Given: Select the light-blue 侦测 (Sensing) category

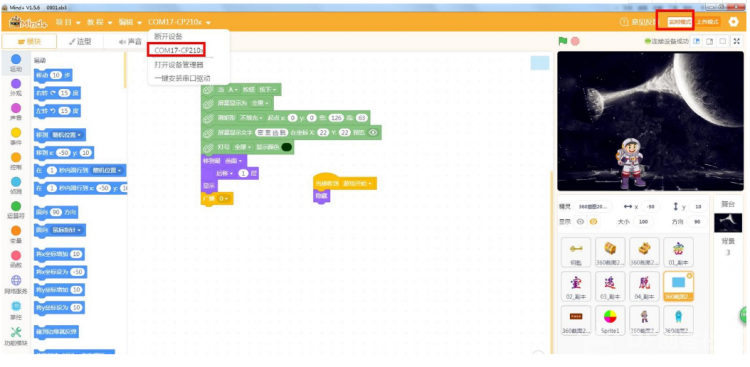Looking at the screenshot, I should pyautogui.click(x=16, y=185).
